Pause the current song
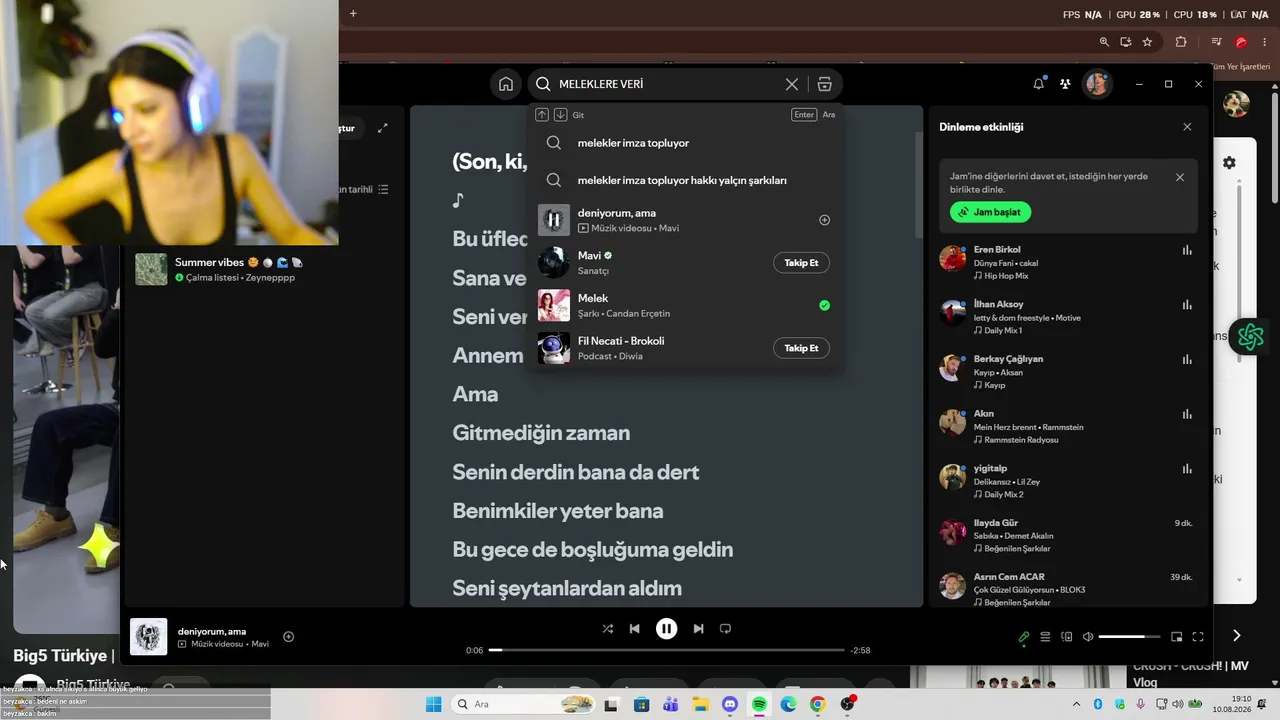 [666, 629]
